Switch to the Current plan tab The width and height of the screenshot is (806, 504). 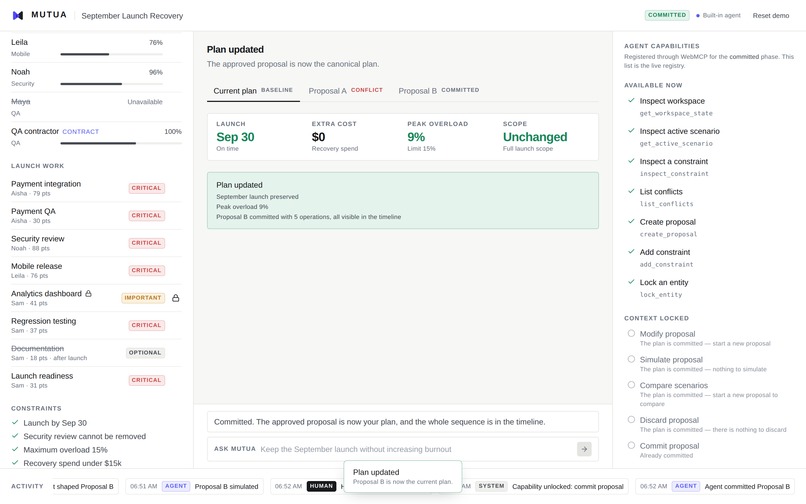(253, 91)
